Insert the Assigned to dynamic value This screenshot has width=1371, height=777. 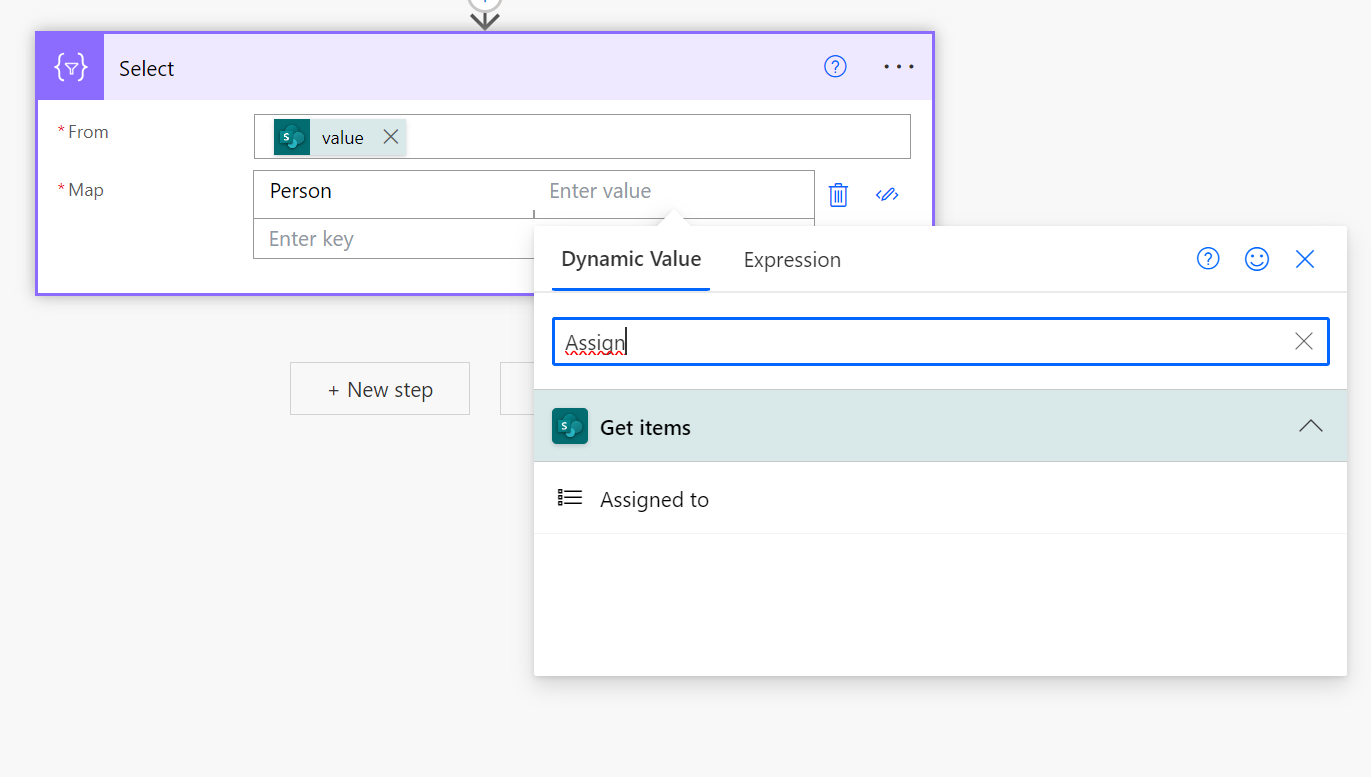point(654,498)
